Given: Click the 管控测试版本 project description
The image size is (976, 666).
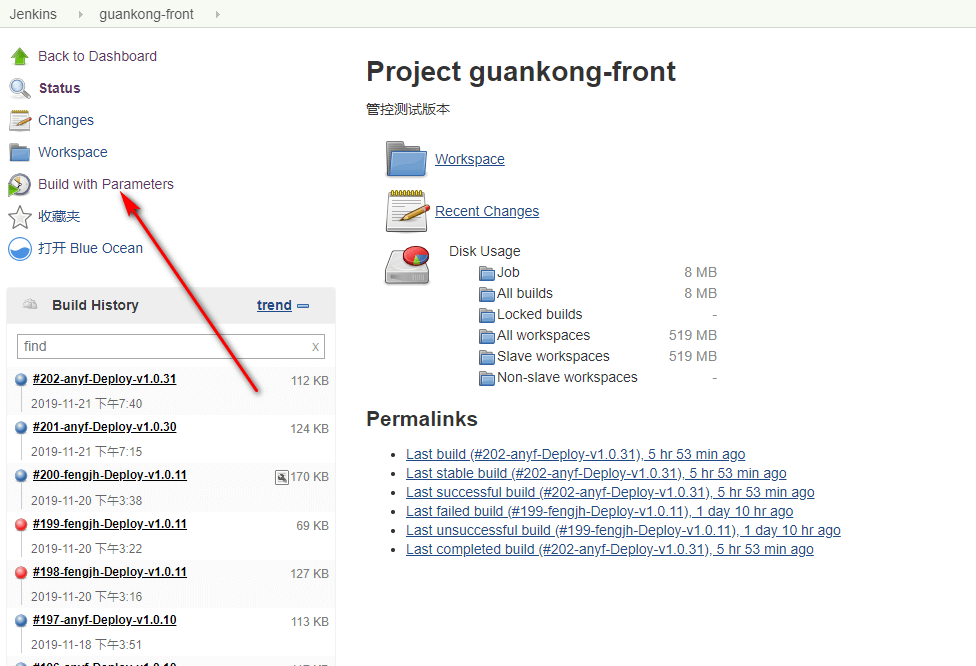Looking at the screenshot, I should tap(408, 110).
